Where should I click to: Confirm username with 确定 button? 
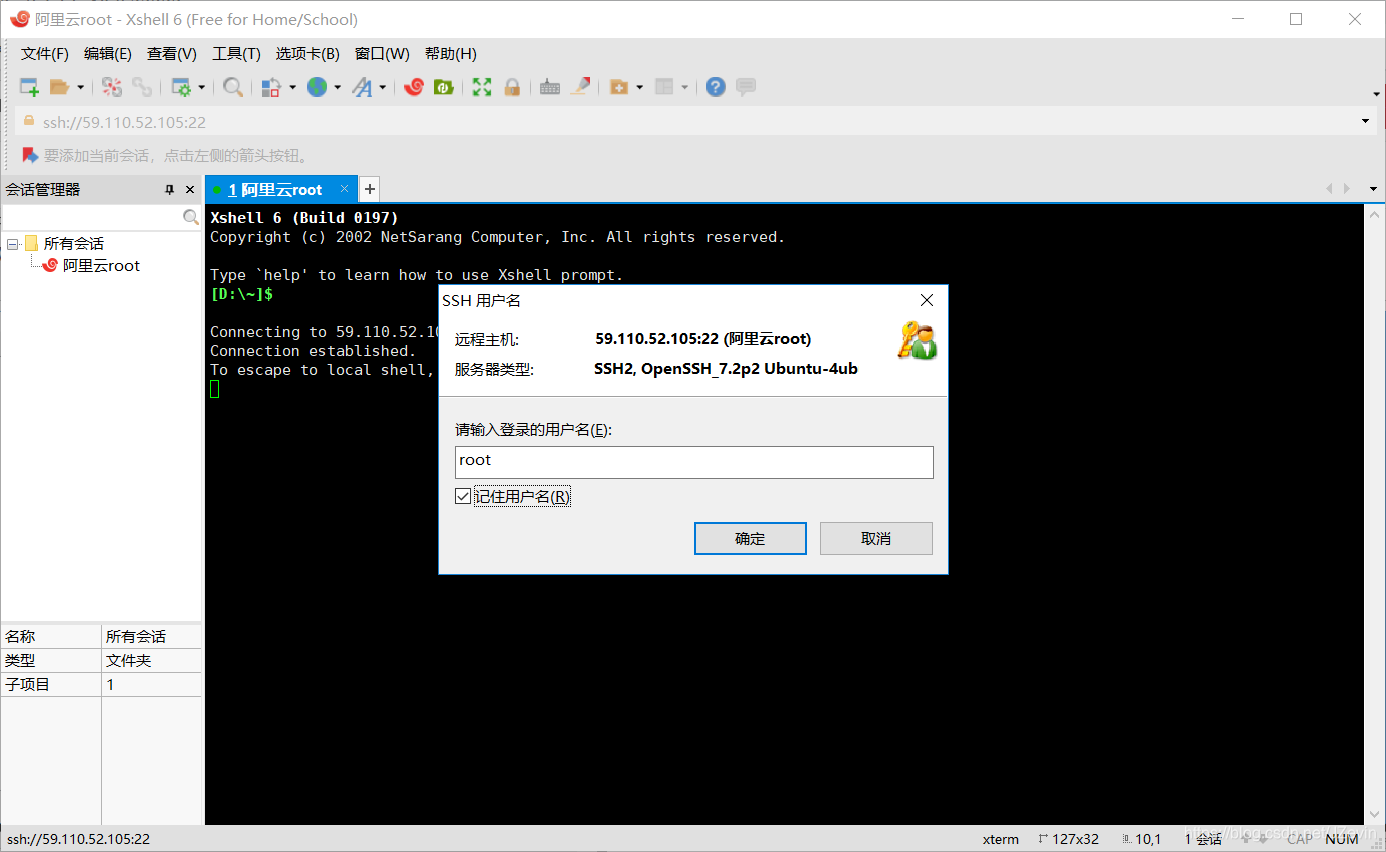750,538
